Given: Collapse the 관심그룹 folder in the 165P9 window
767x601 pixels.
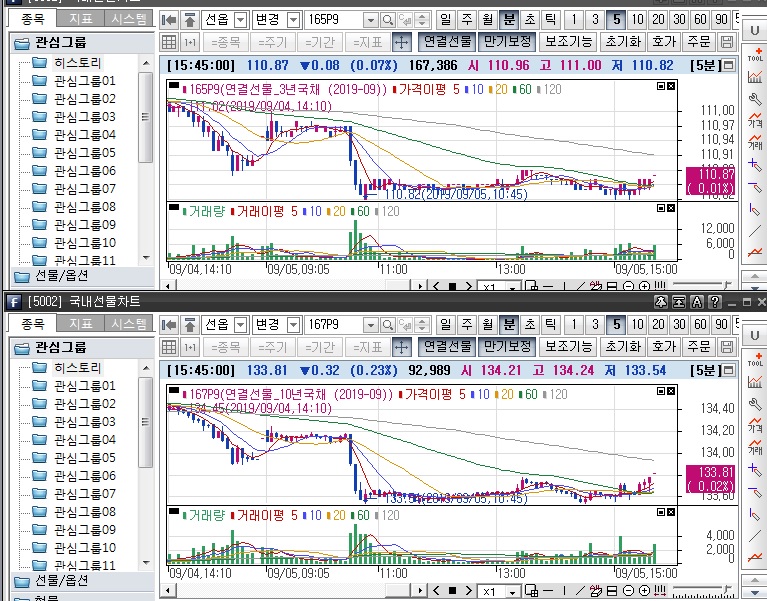Looking at the screenshot, I should pos(22,43).
